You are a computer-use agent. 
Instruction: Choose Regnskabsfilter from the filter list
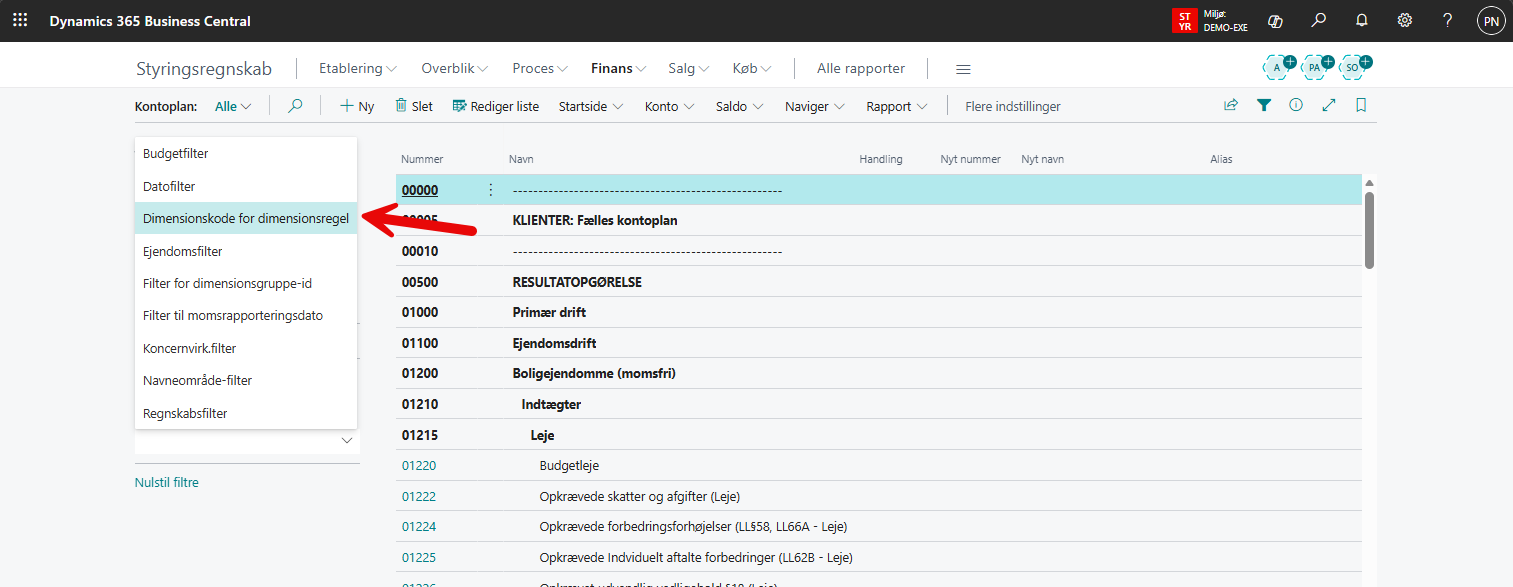pyautogui.click(x=185, y=413)
